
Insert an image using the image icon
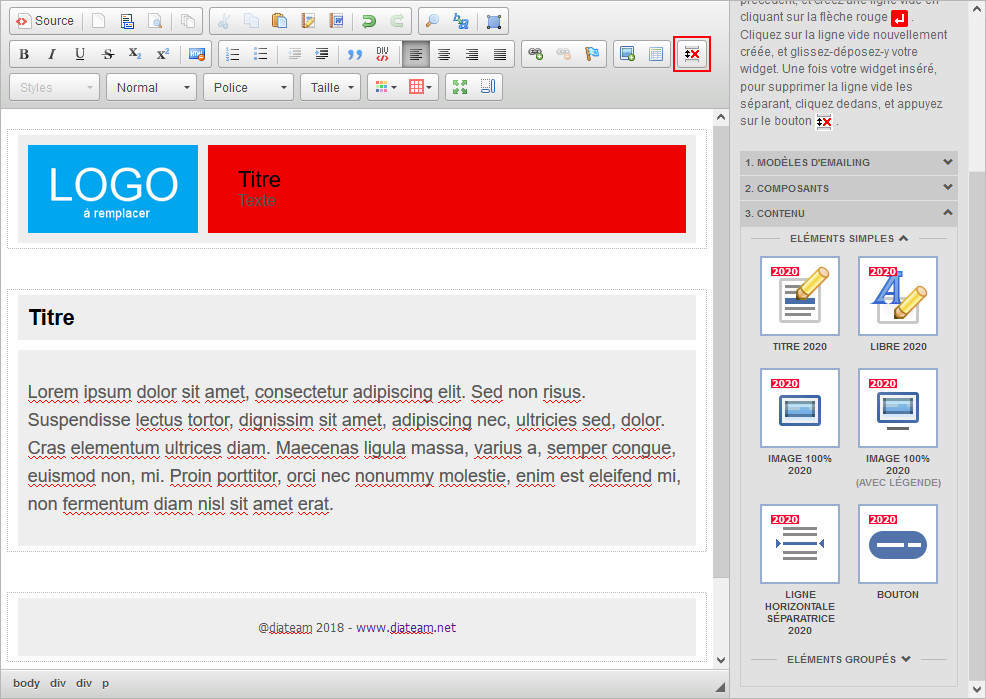pos(626,54)
